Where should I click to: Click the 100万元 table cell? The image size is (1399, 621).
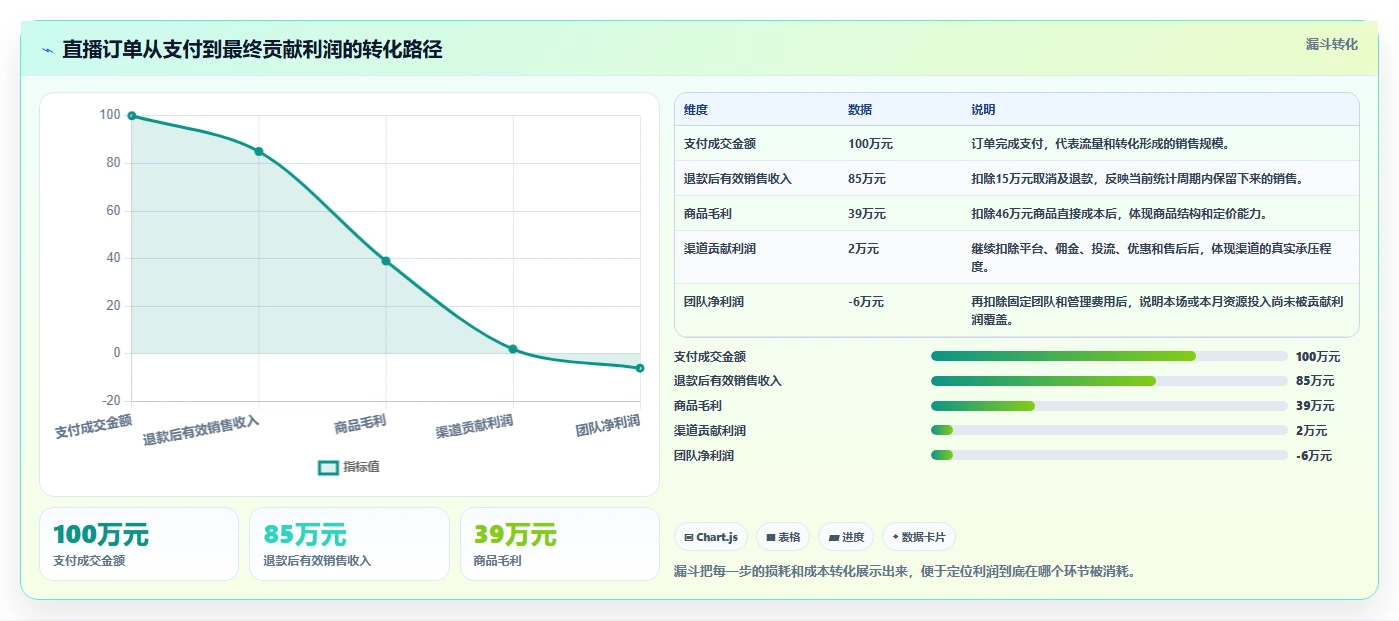[870, 144]
